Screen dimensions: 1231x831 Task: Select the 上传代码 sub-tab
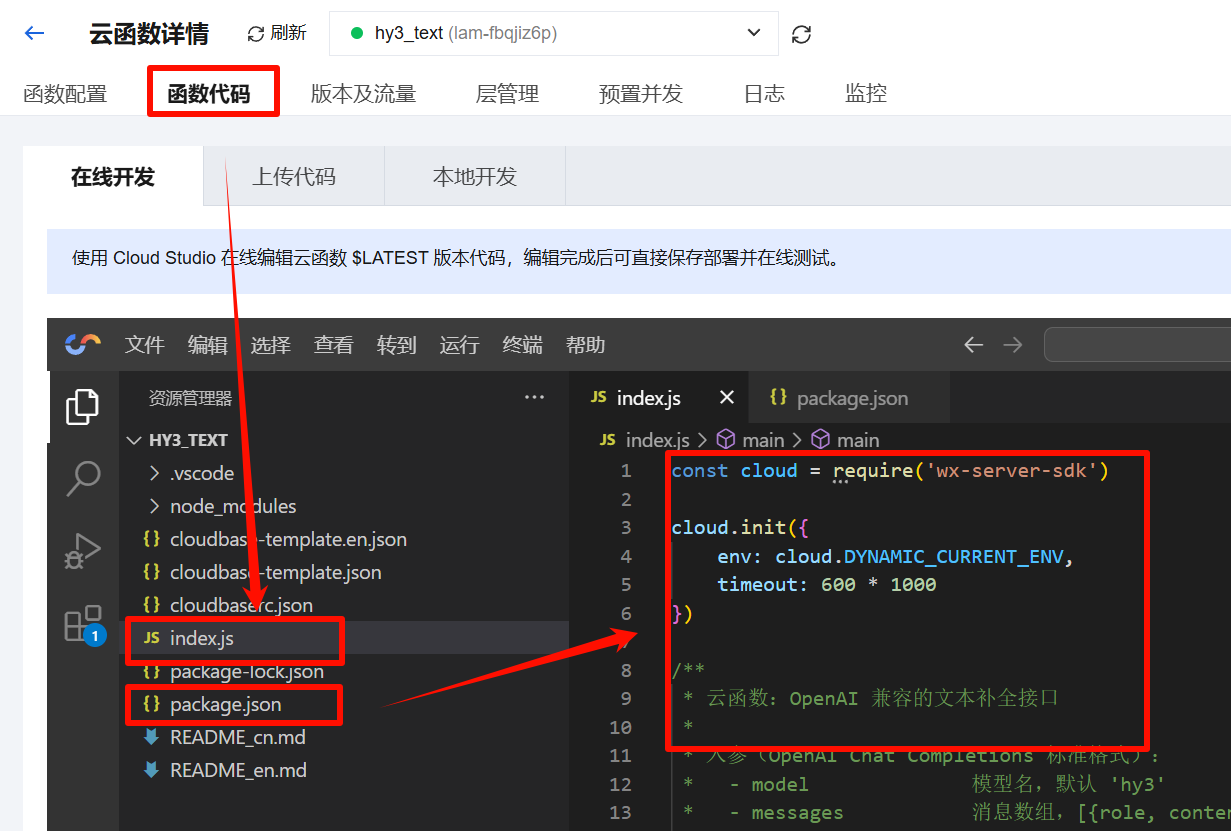click(x=294, y=177)
